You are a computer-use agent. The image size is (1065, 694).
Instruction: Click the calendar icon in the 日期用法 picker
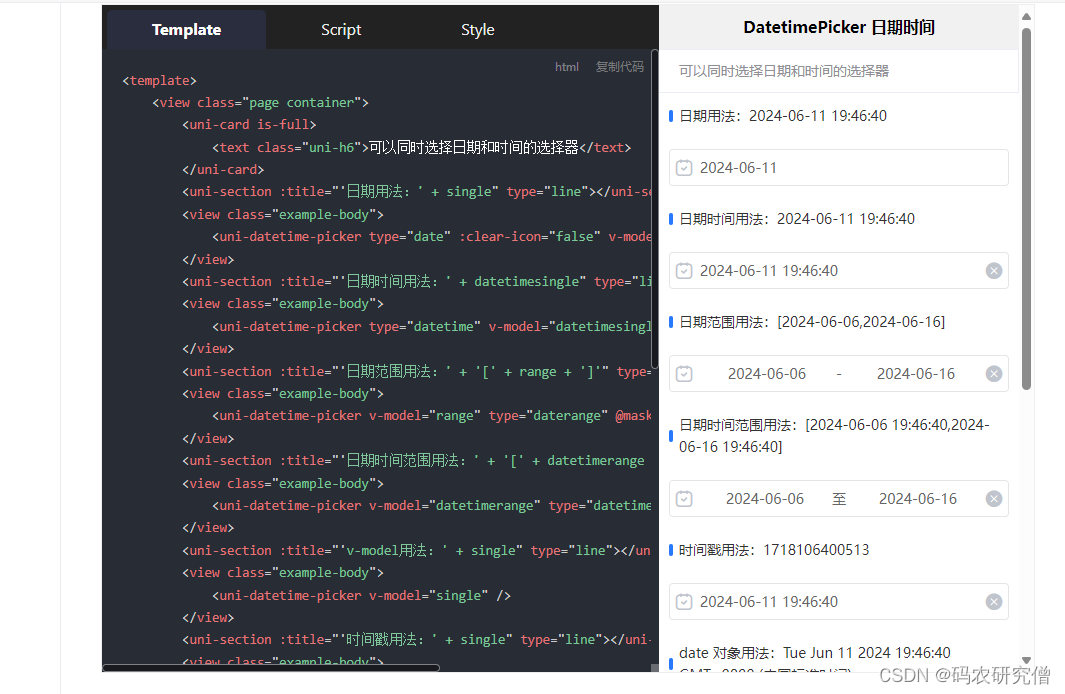684,167
